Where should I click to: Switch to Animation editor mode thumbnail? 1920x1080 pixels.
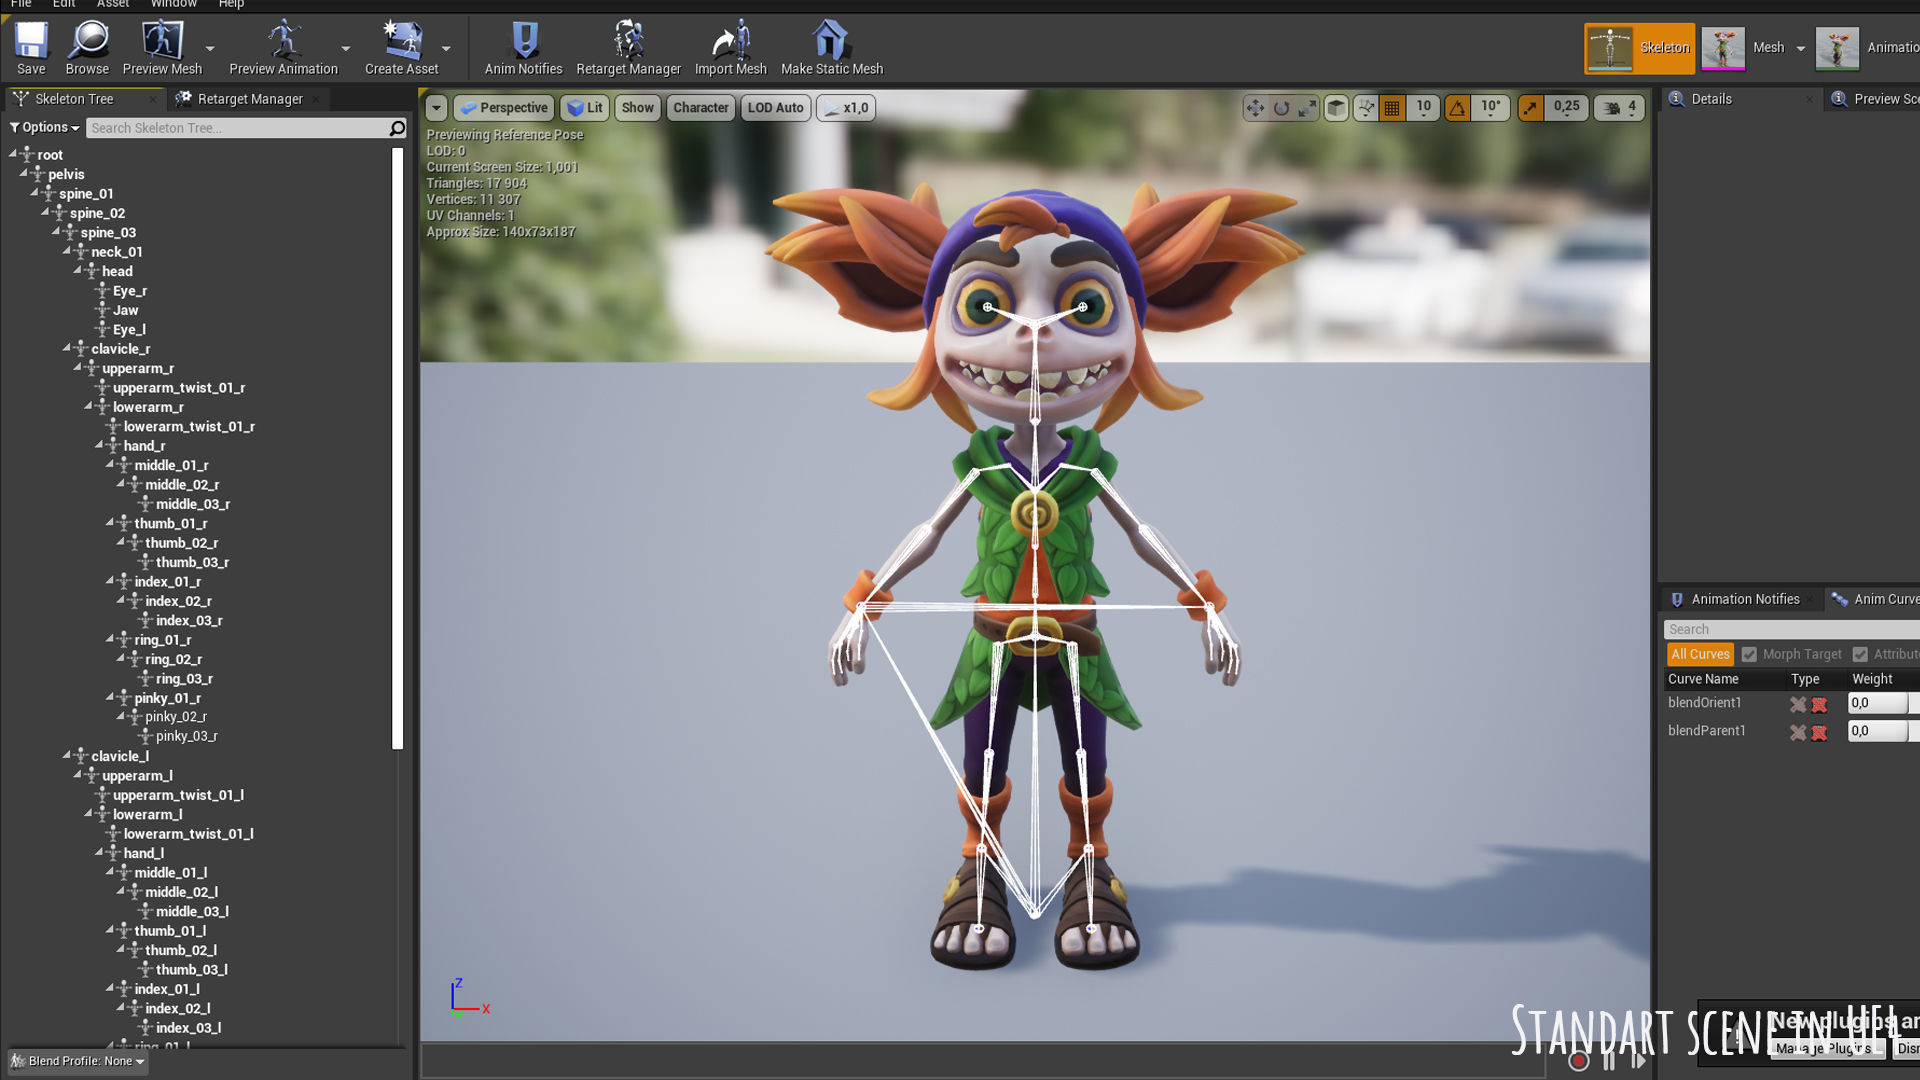pos(1837,48)
